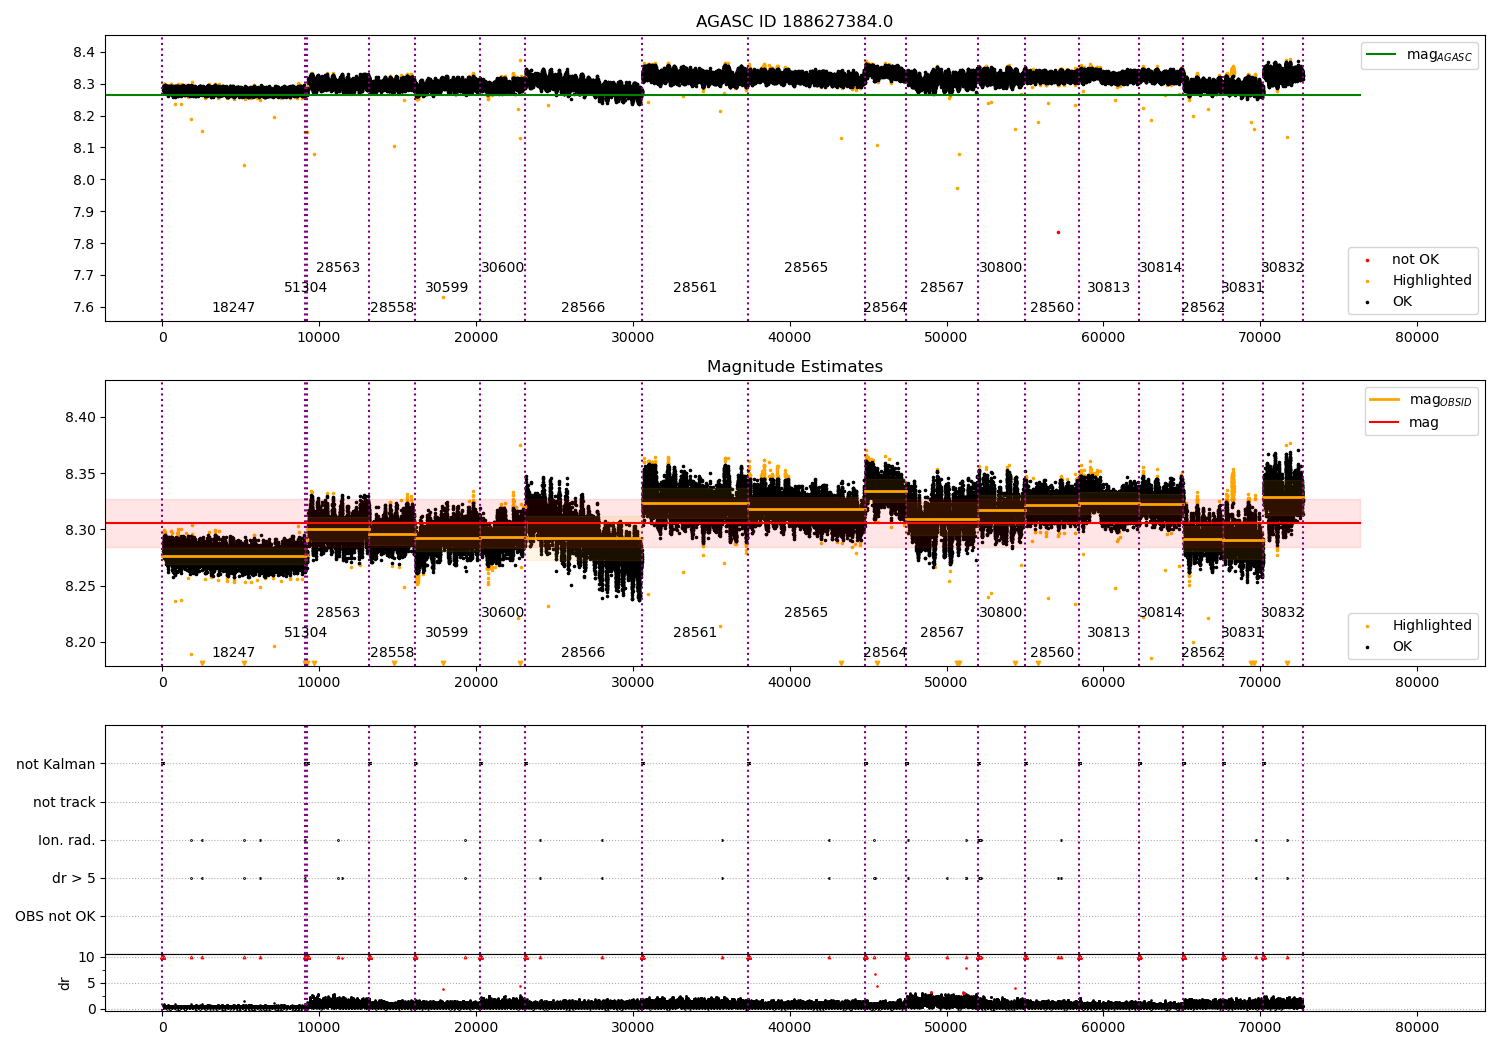The image size is (1500, 1050).
Task: Click obsid label '28563' in the AGASC ID plot
Action: (338, 268)
